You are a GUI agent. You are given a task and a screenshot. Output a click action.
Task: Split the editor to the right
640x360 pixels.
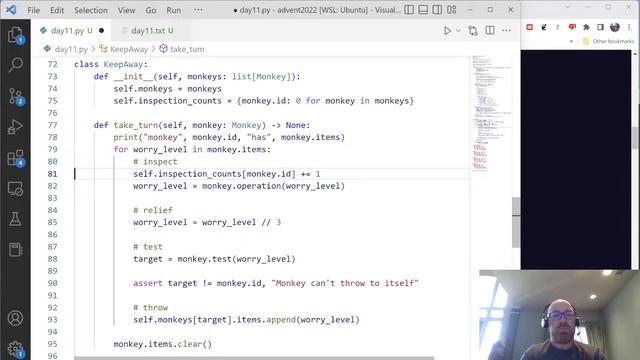[x=490, y=31]
